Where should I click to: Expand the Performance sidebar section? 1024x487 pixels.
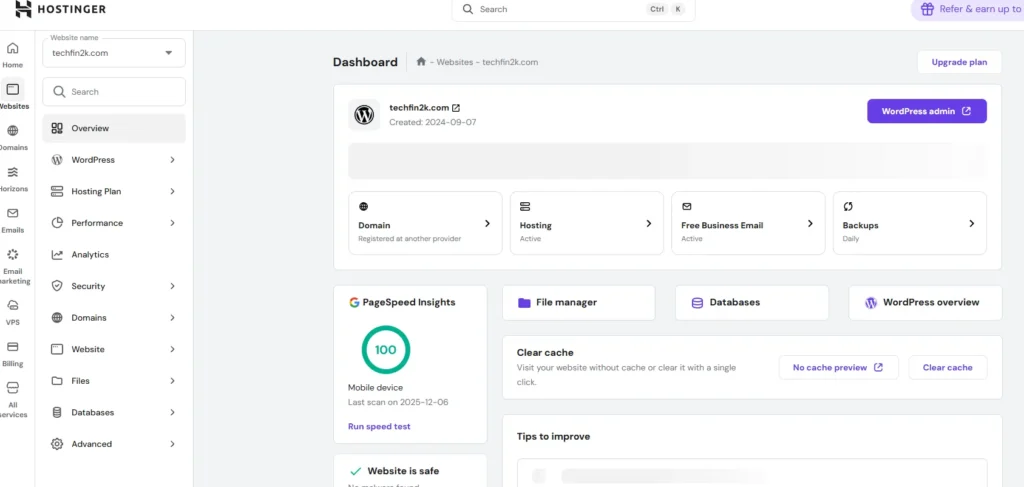coord(172,223)
